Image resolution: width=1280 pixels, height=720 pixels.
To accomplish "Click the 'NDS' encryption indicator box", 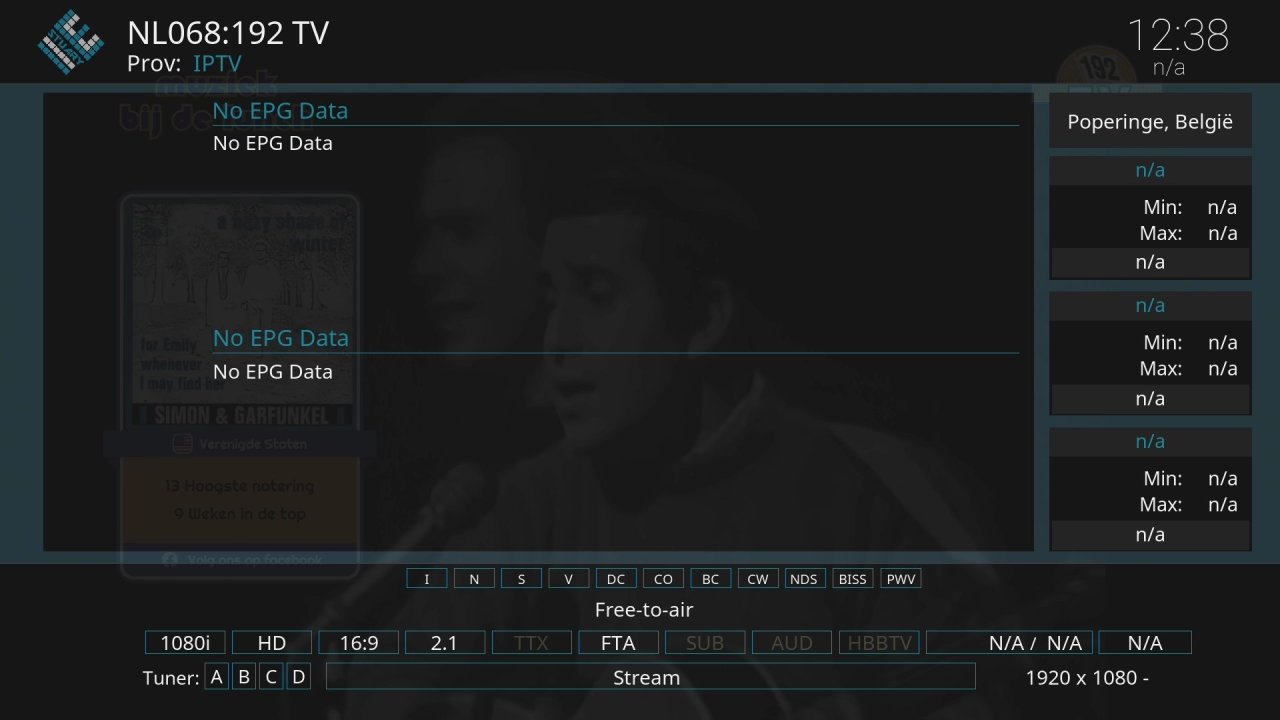I will [803, 579].
